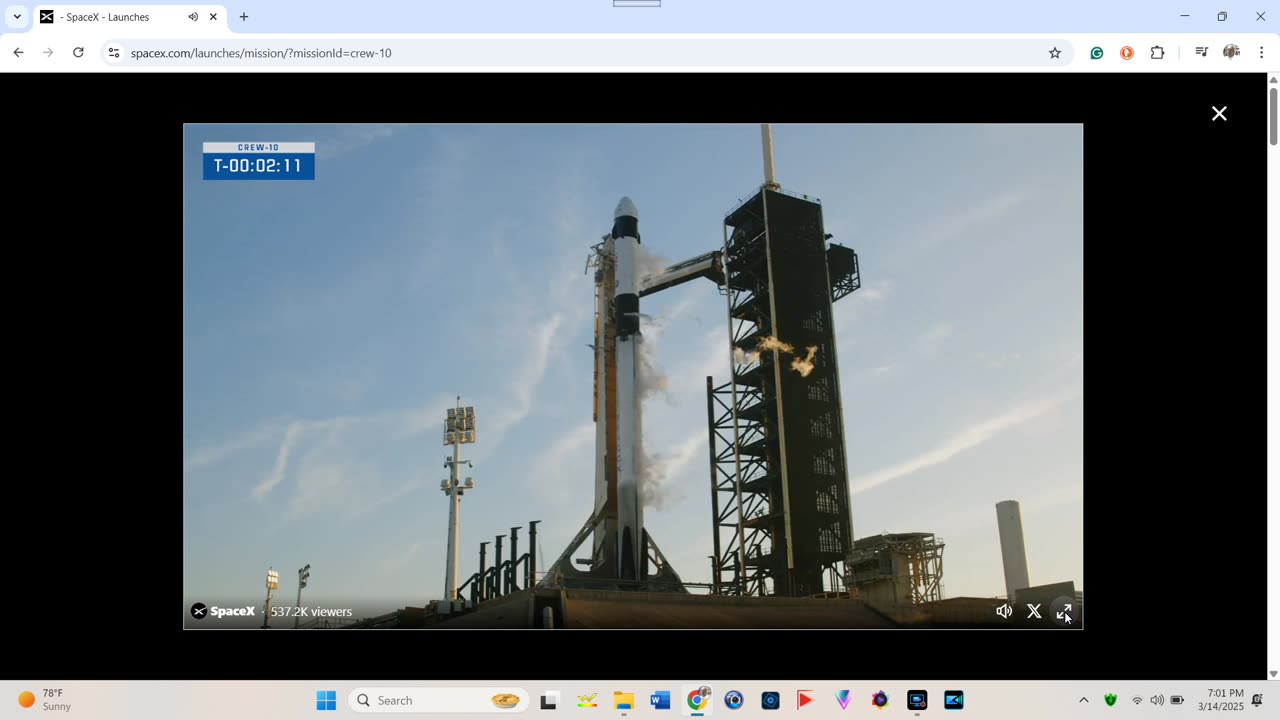Open the blue camera-lens taskbar app
Image resolution: width=1280 pixels, height=720 pixels.
click(x=734, y=700)
